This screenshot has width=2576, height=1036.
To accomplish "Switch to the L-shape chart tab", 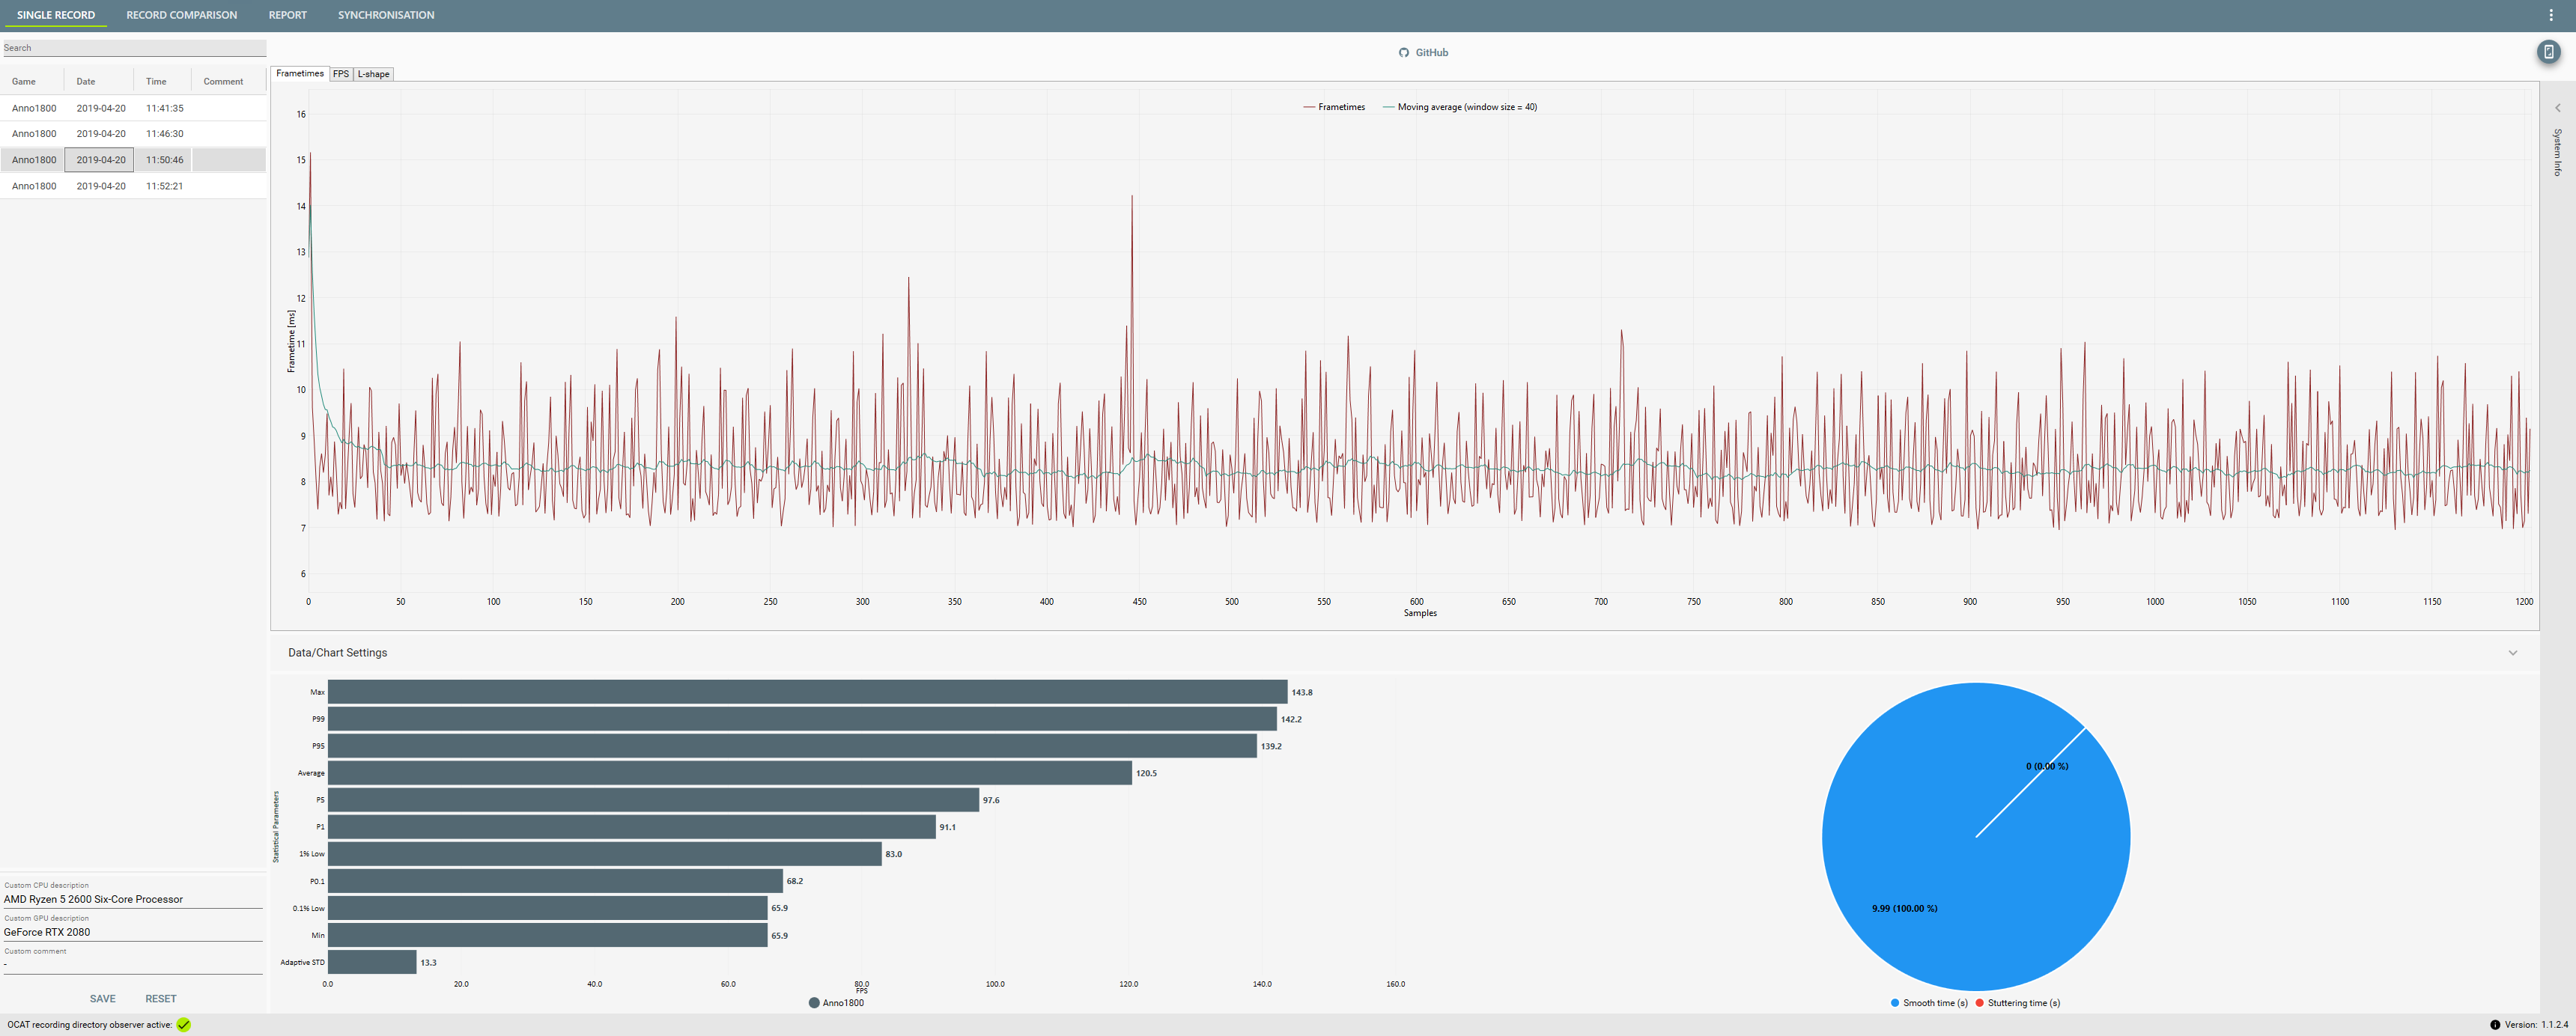I will 374,74.
